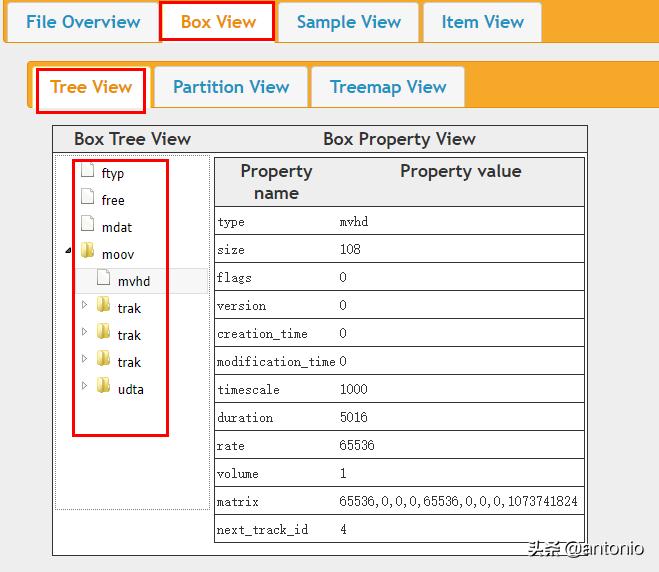
Task: Click the creation_time property name
Action: [x=262, y=334]
